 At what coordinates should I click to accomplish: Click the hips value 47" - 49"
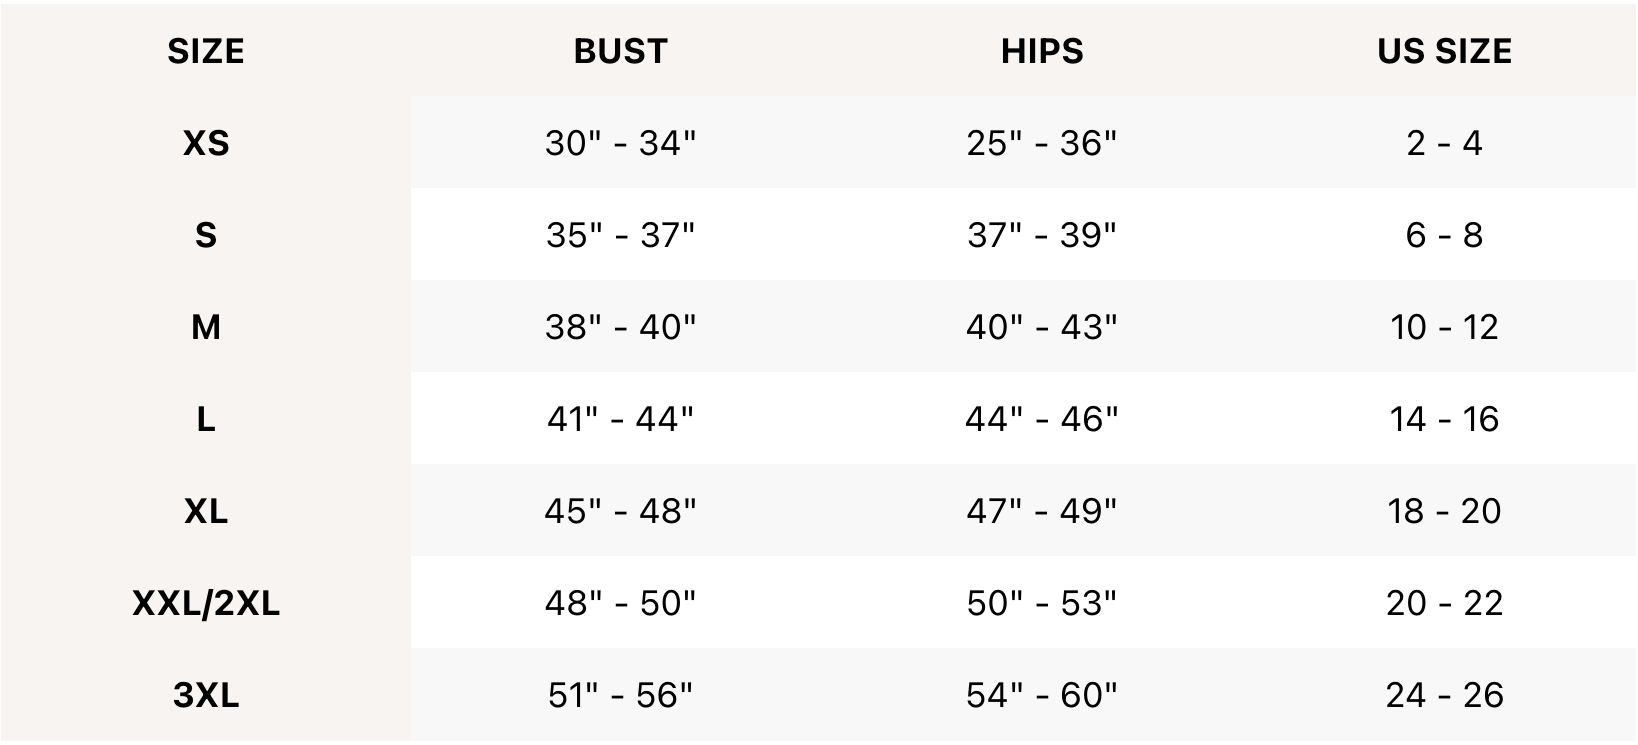(1042, 511)
